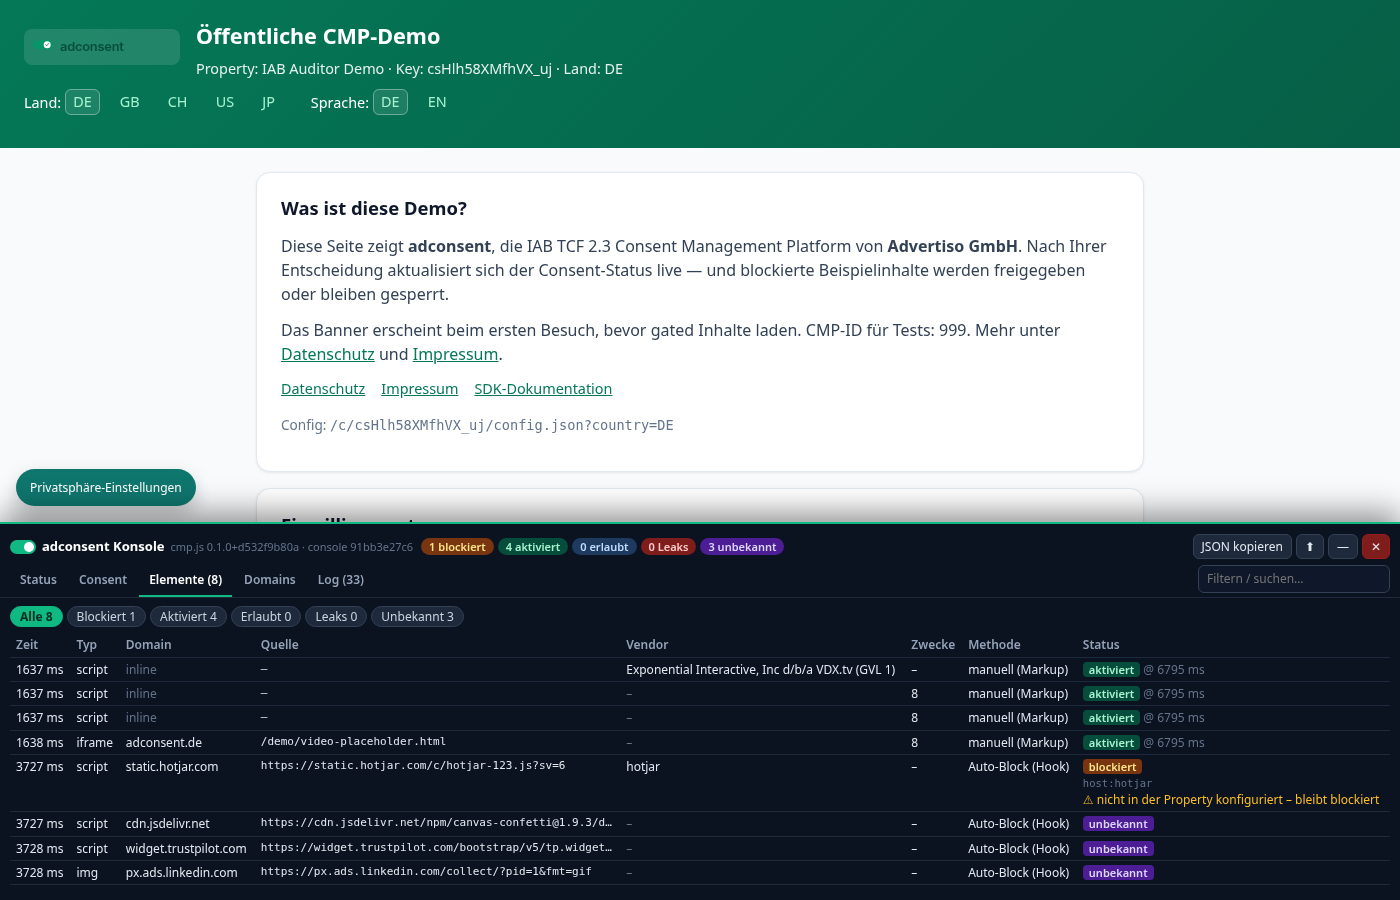Image resolution: width=1400 pixels, height=900 pixels.
Task: Filter elements by Unbekannt 3 chip
Action: pos(418,617)
